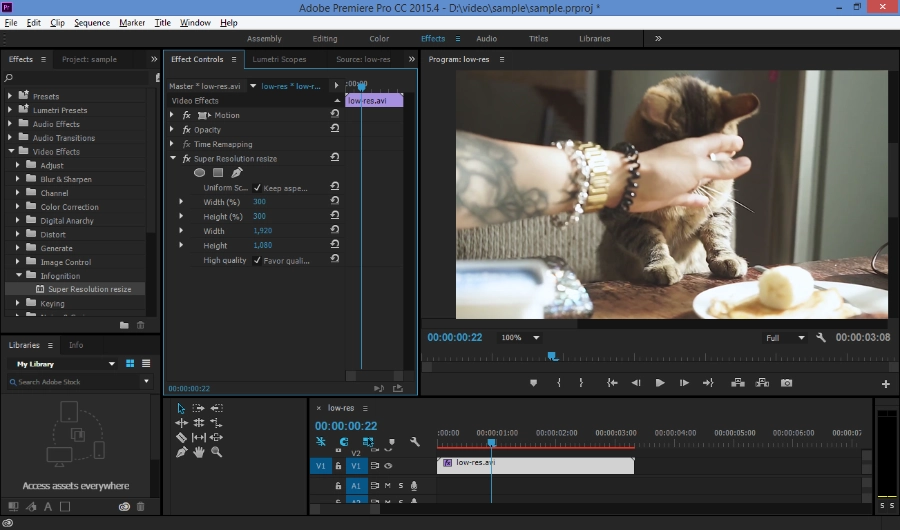Choose free draw bezier mask pen

coord(236,173)
